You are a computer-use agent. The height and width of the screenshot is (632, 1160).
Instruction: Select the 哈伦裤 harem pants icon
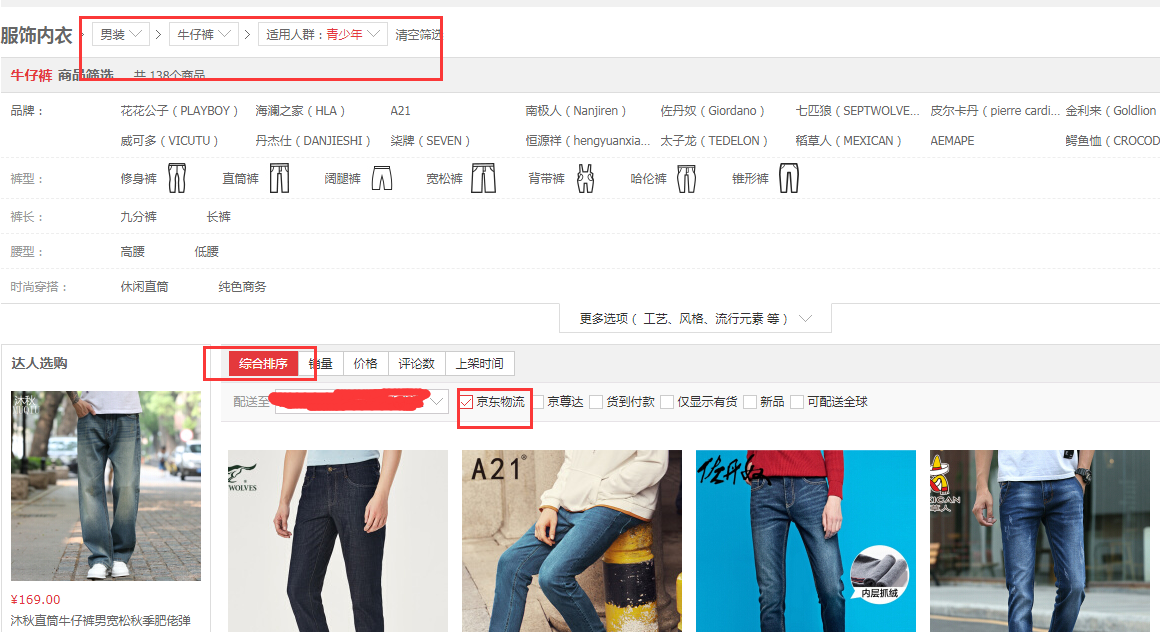click(x=687, y=178)
